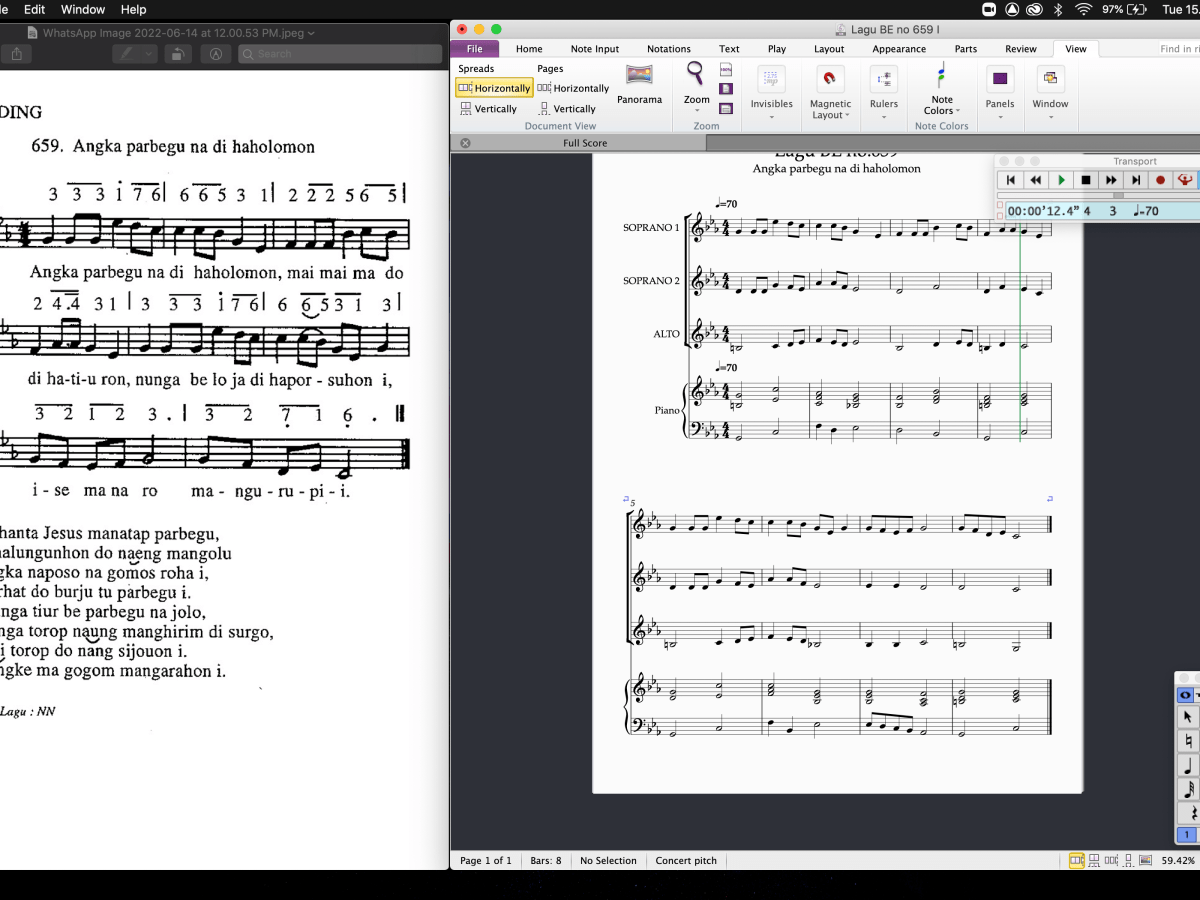
Task: Select the natural accidental in keypad
Action: coord(1187,741)
